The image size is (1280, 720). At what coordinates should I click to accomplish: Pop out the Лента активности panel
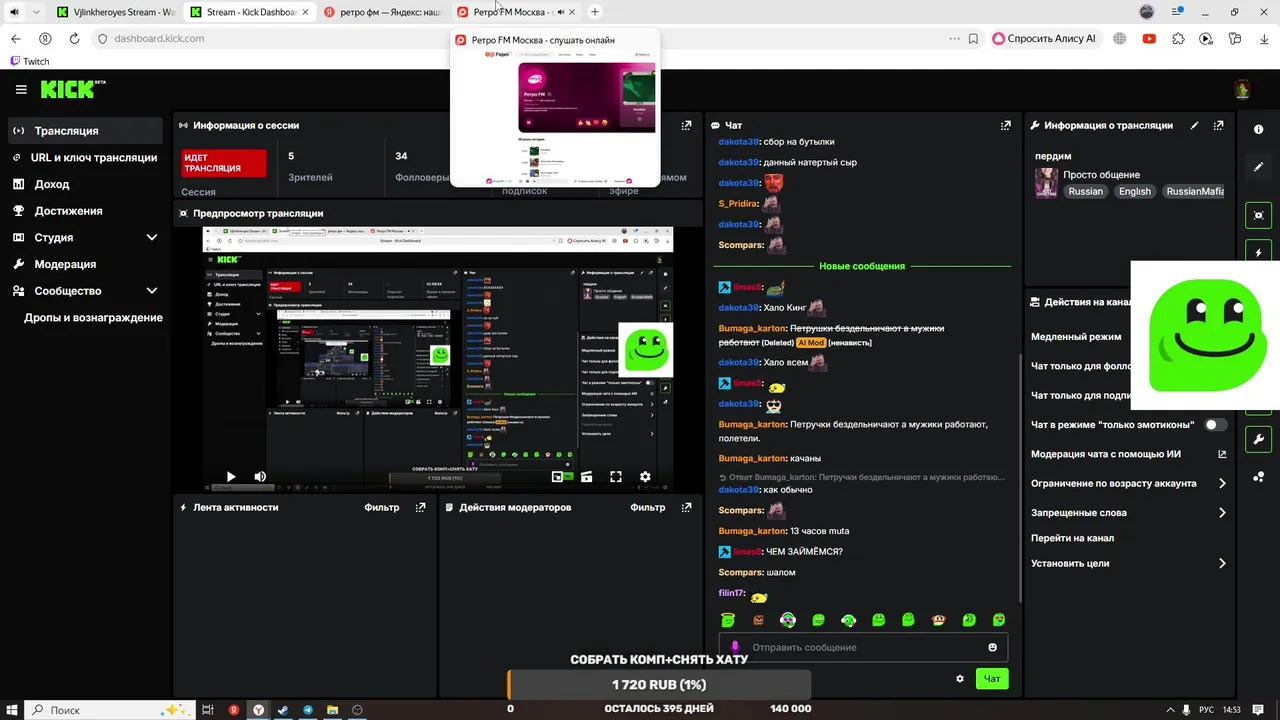(420, 507)
